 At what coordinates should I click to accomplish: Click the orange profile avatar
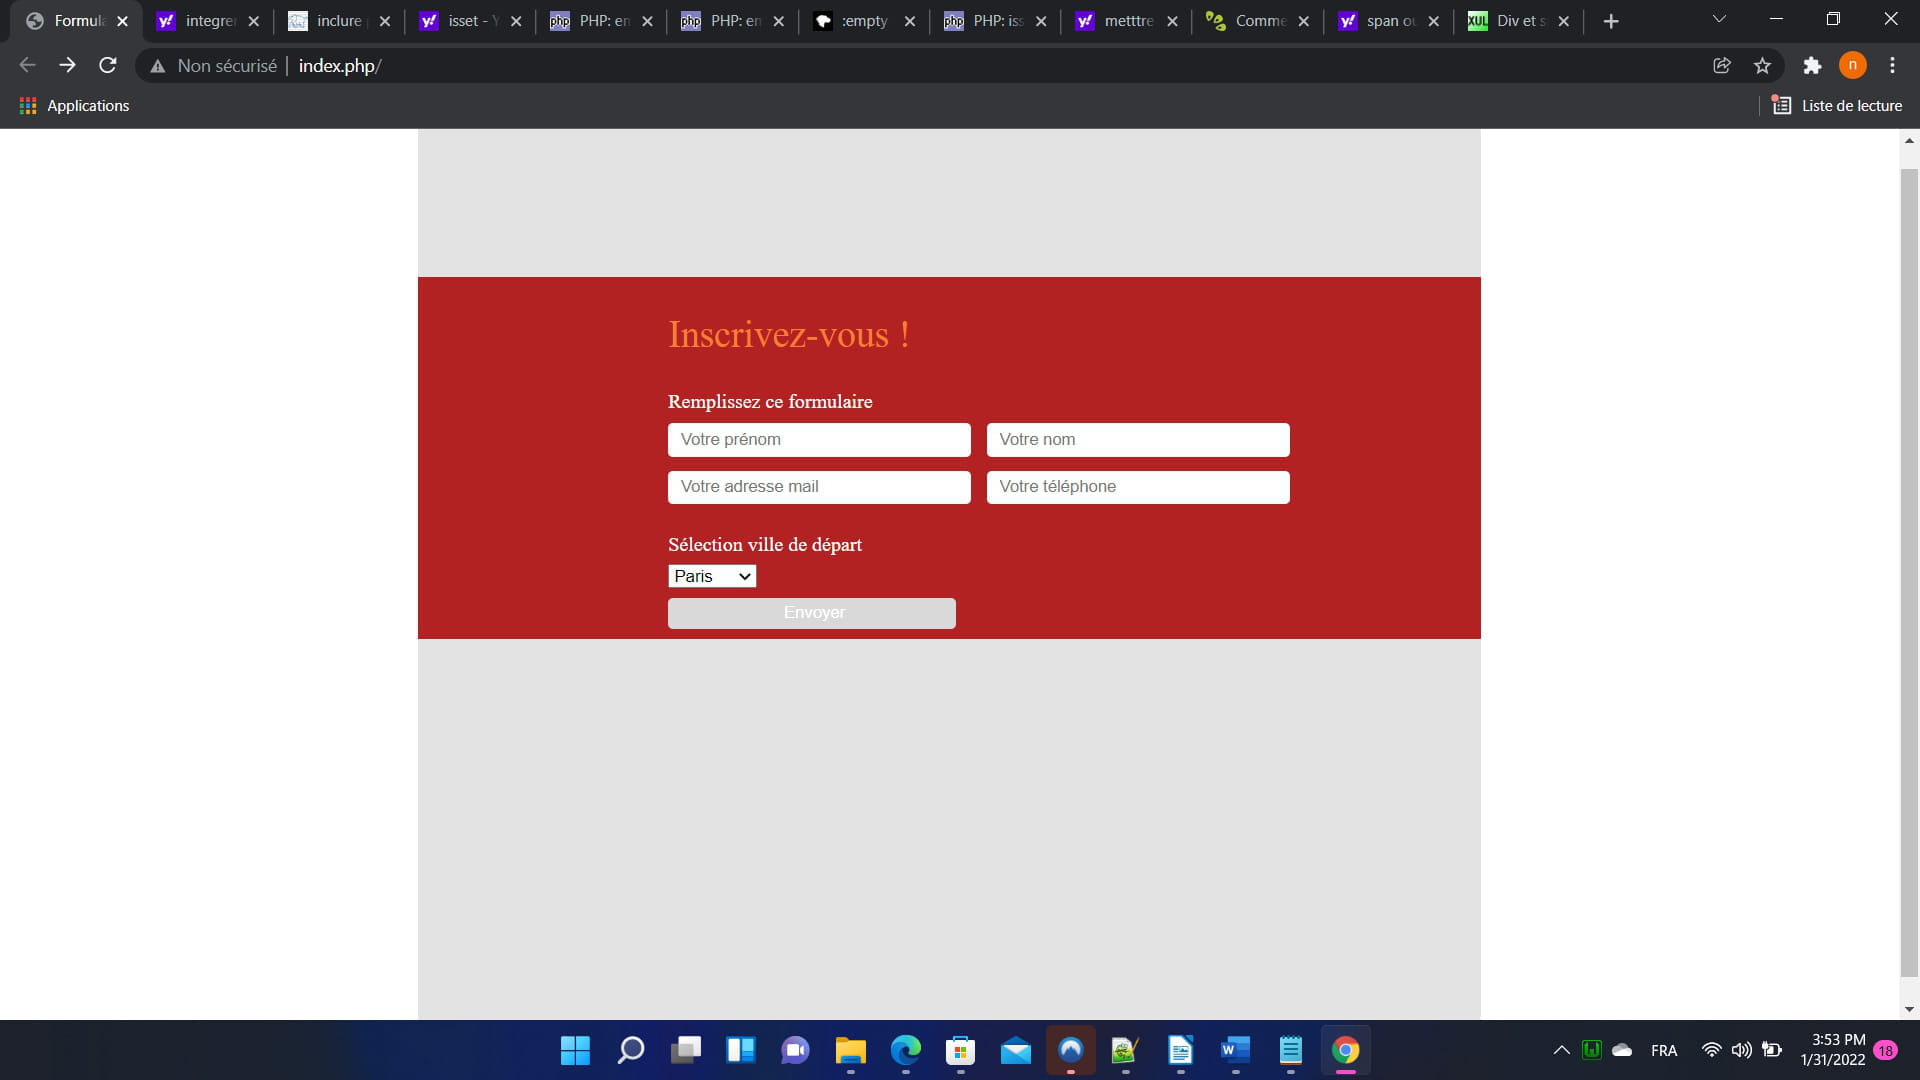tap(1852, 66)
